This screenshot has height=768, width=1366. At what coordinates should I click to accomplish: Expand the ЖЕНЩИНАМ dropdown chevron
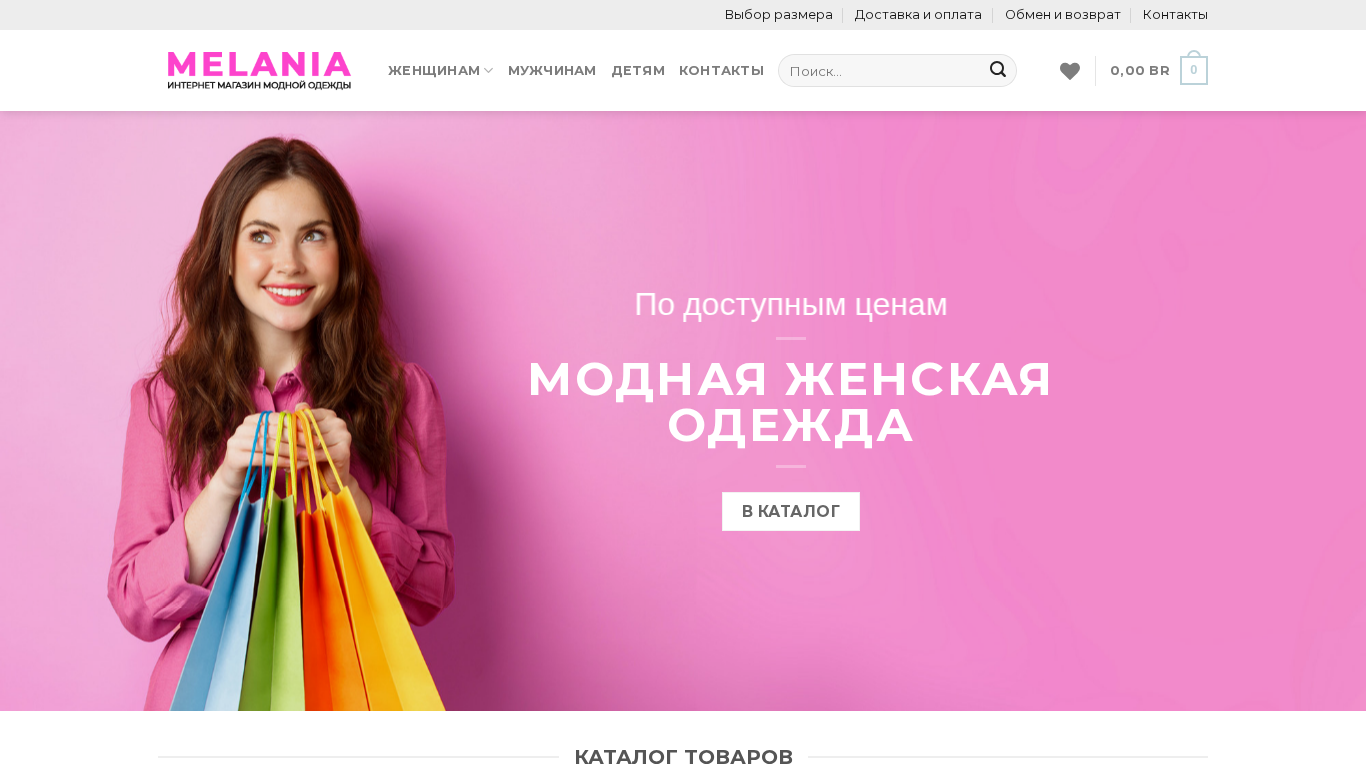pos(489,71)
